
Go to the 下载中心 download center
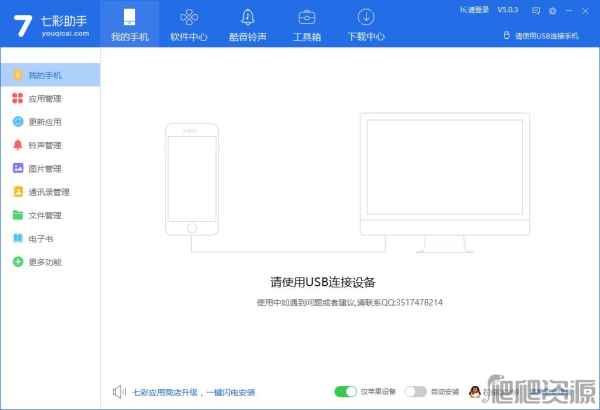click(366, 24)
